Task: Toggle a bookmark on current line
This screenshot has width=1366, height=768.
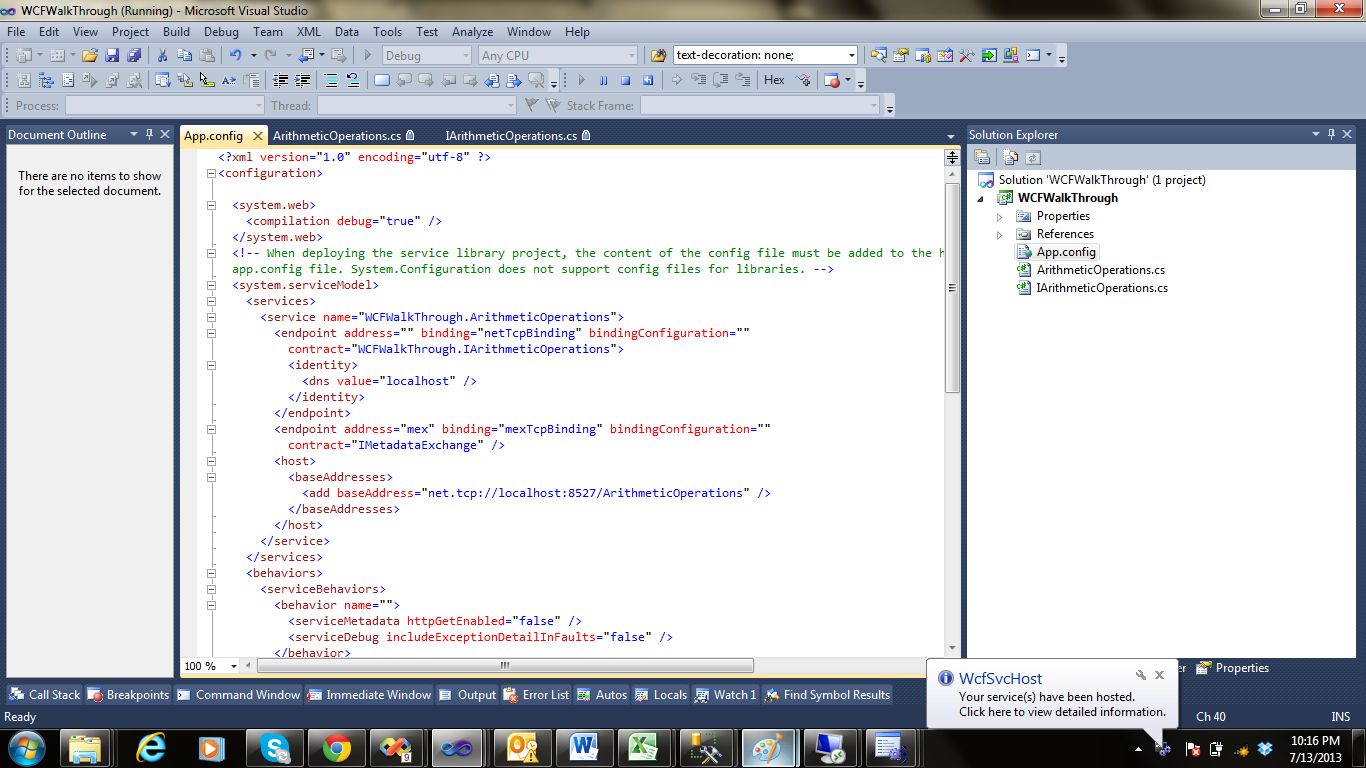Action: tap(382, 80)
